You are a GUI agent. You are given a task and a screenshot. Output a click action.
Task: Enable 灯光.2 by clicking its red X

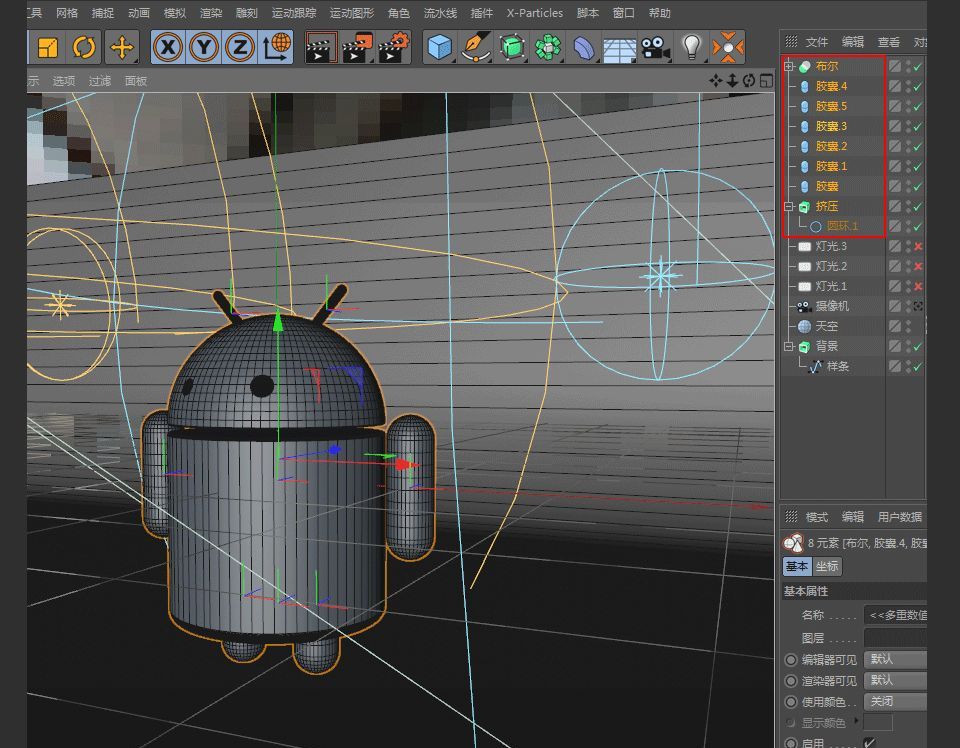(918, 266)
